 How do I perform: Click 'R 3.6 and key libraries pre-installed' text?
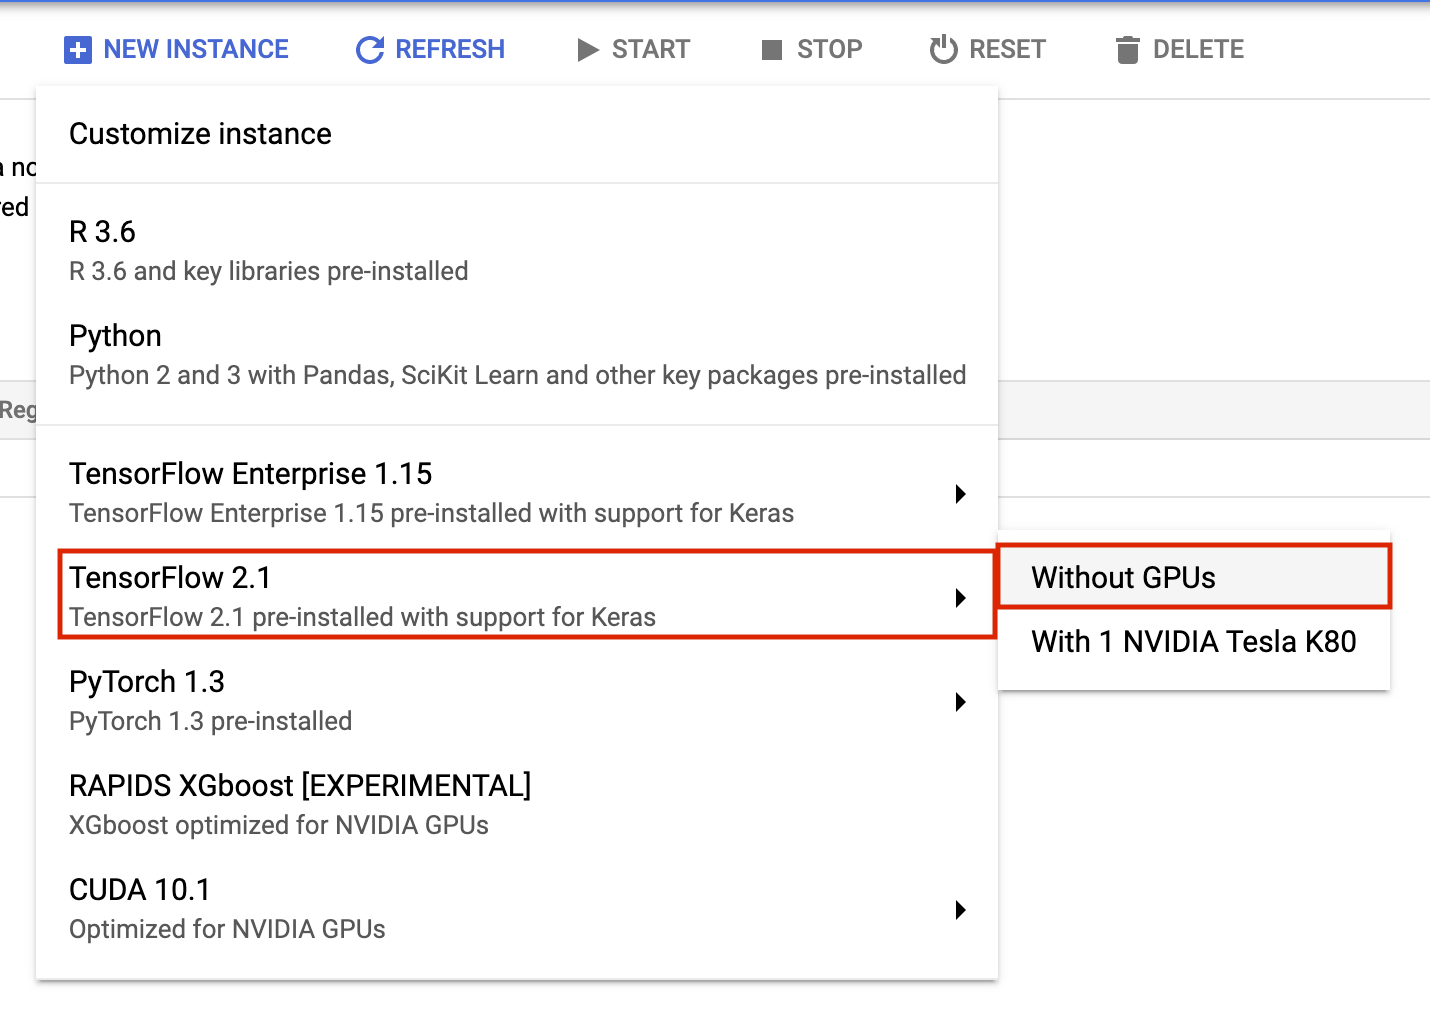[268, 271]
